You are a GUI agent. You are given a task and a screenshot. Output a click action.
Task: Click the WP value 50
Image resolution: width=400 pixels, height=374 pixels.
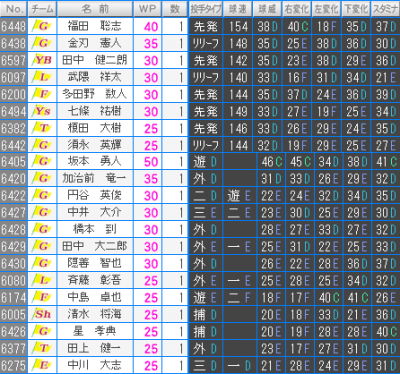tap(151, 162)
